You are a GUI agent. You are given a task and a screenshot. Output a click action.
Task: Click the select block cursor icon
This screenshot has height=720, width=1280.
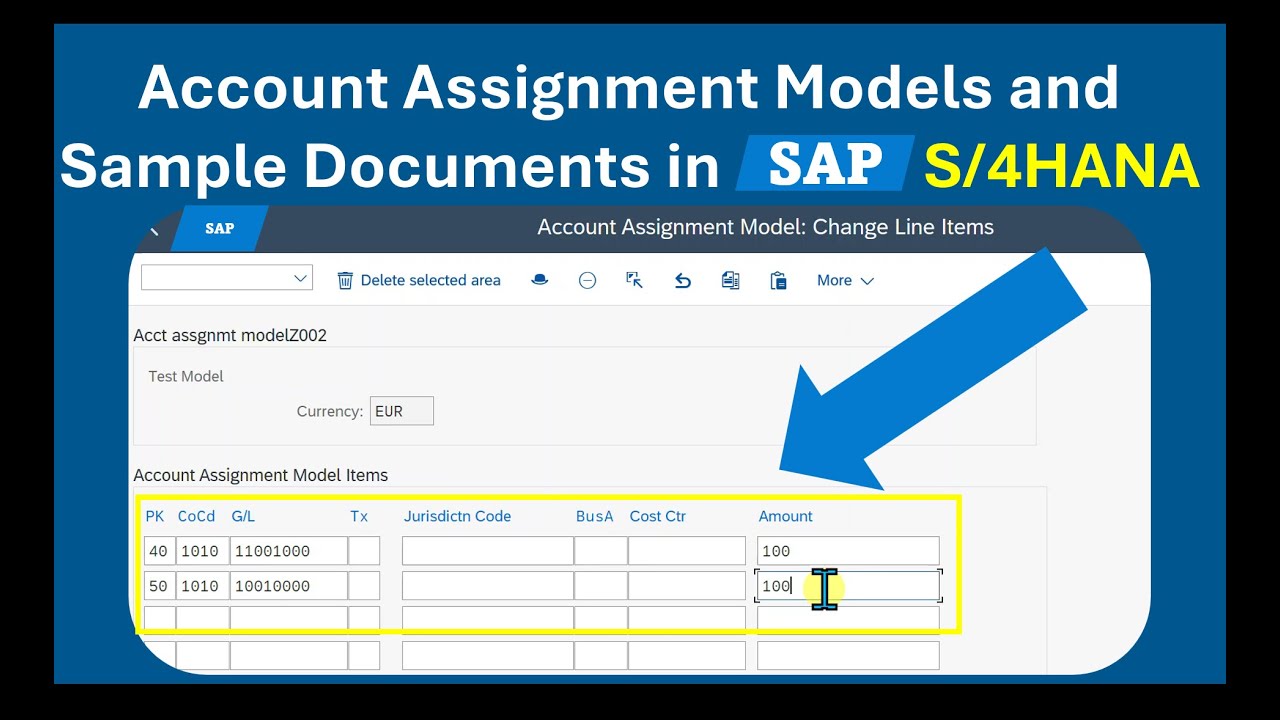[x=634, y=280]
